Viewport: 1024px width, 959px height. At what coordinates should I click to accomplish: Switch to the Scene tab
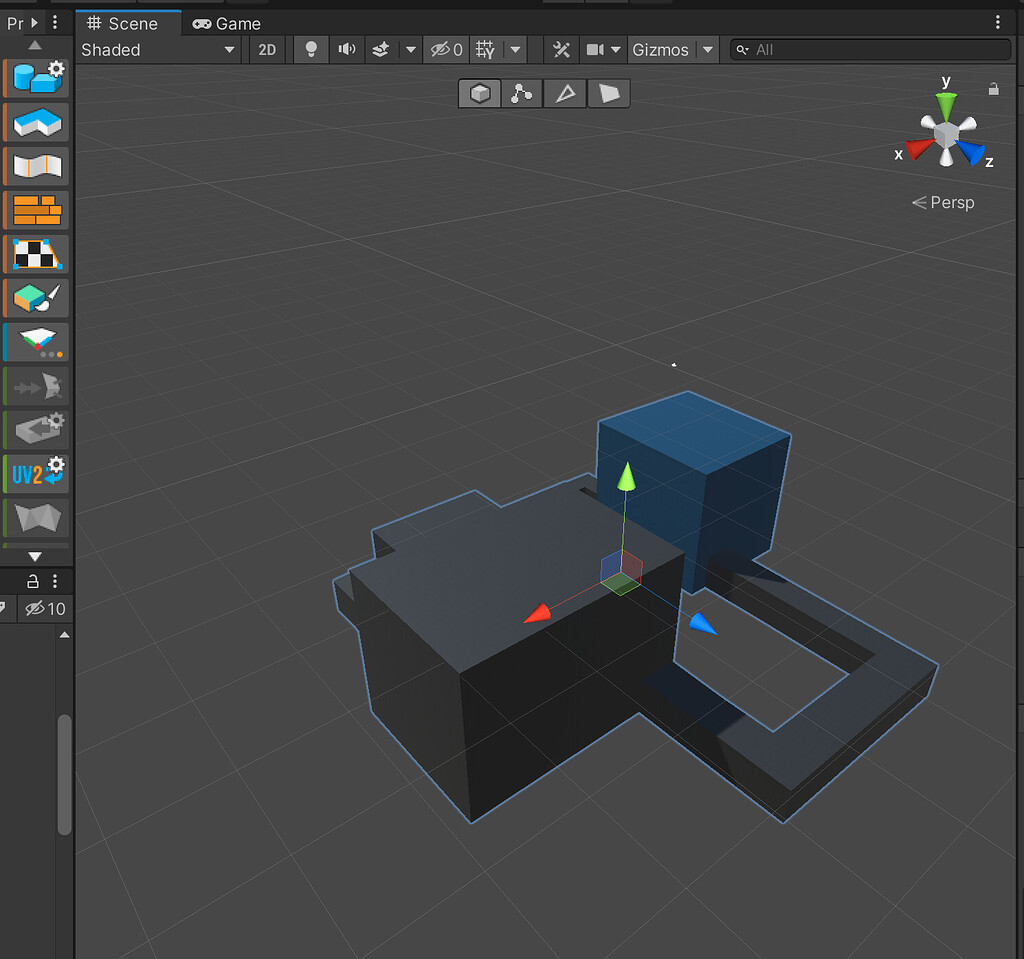(128, 23)
